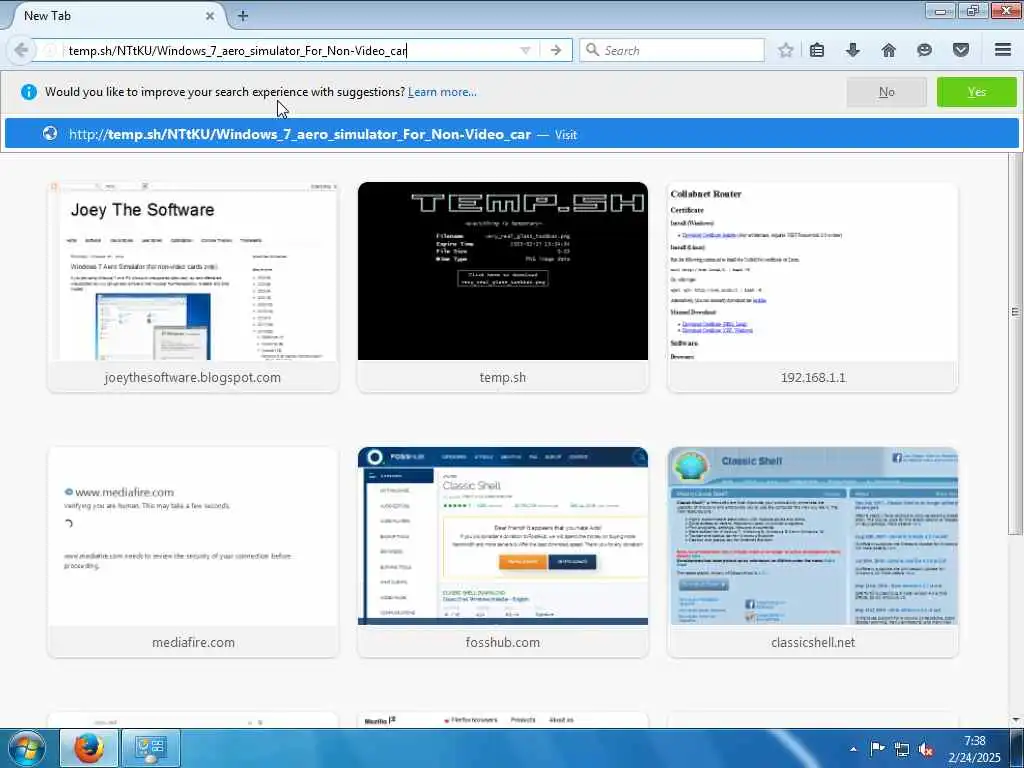Open the Windows Start orb

pos(27,748)
